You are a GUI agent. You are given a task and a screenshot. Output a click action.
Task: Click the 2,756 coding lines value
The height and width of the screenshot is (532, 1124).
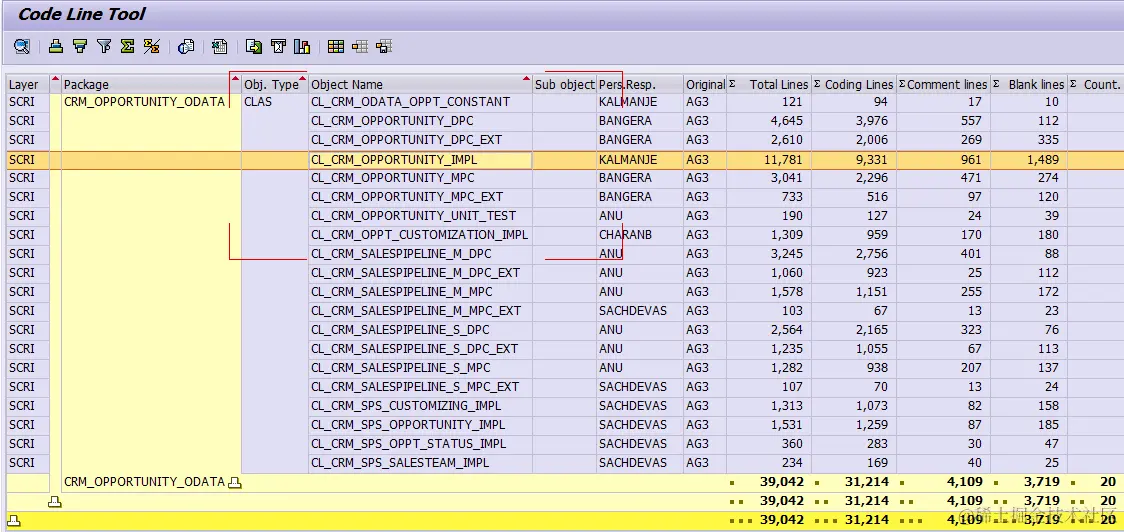click(854, 254)
